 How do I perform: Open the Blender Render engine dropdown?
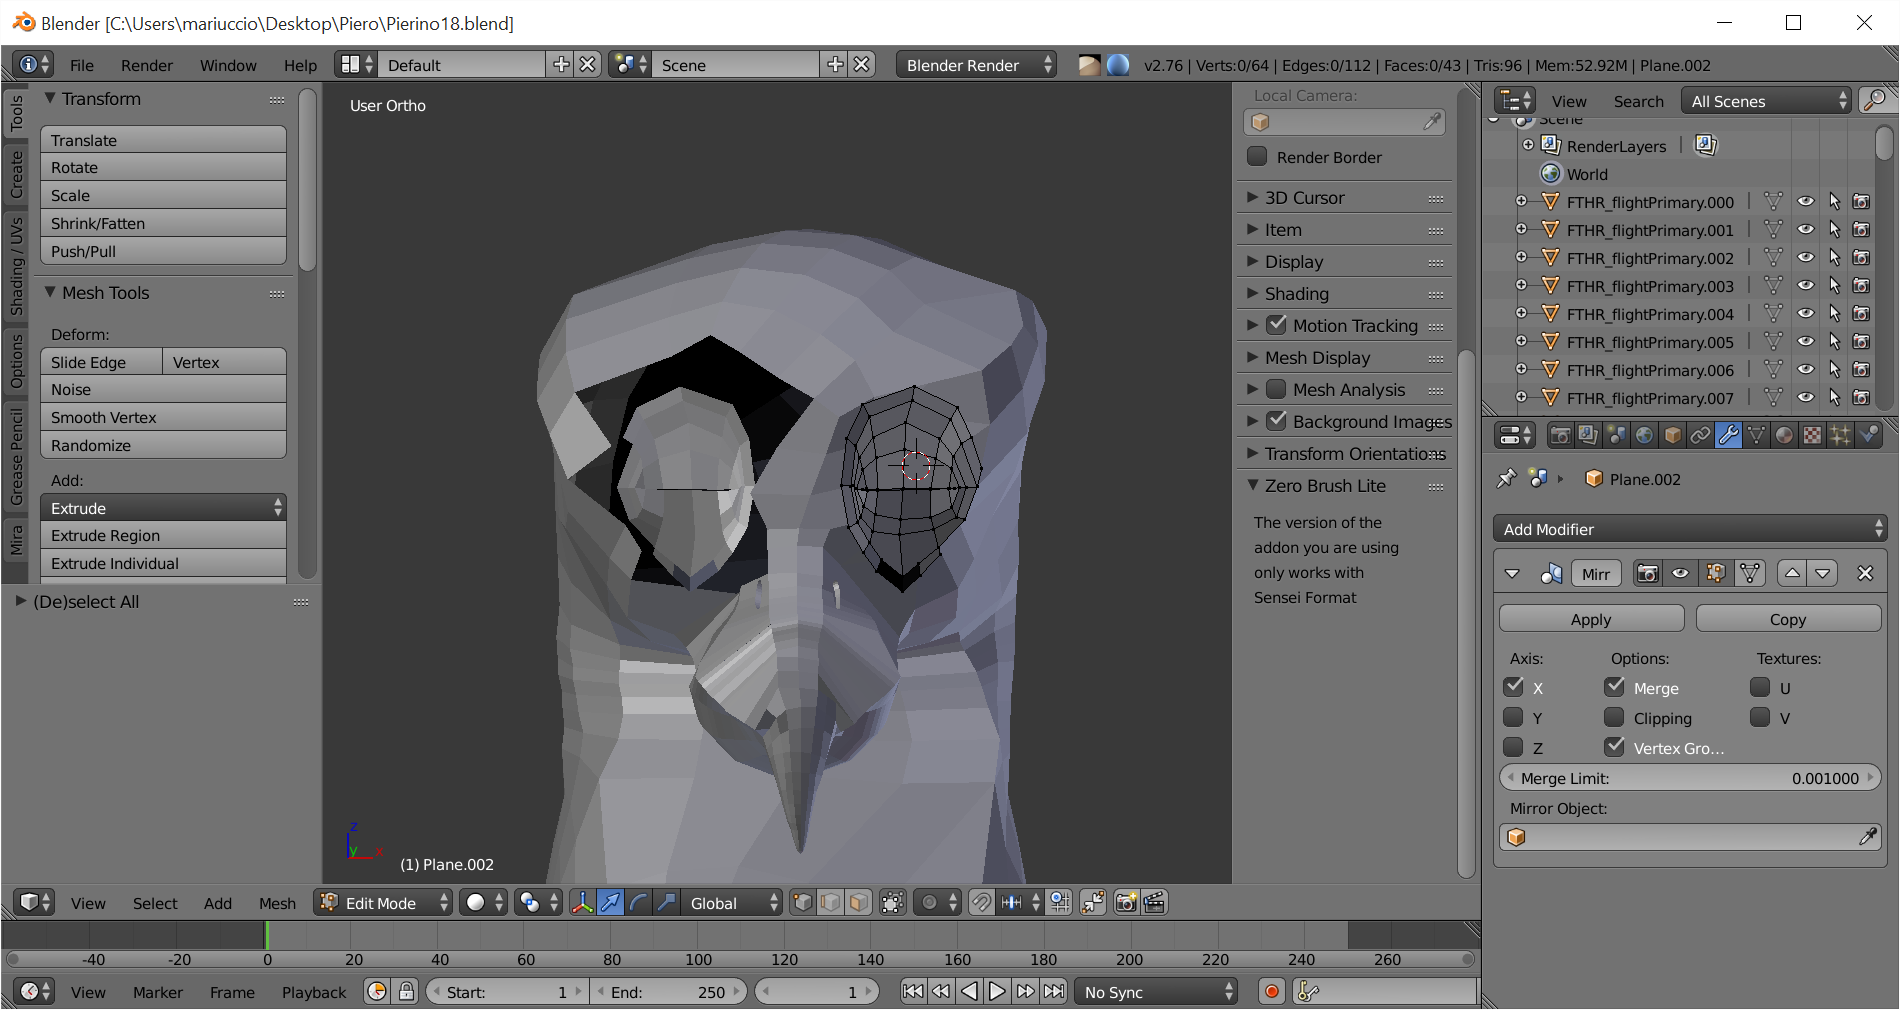pyautogui.click(x=976, y=65)
